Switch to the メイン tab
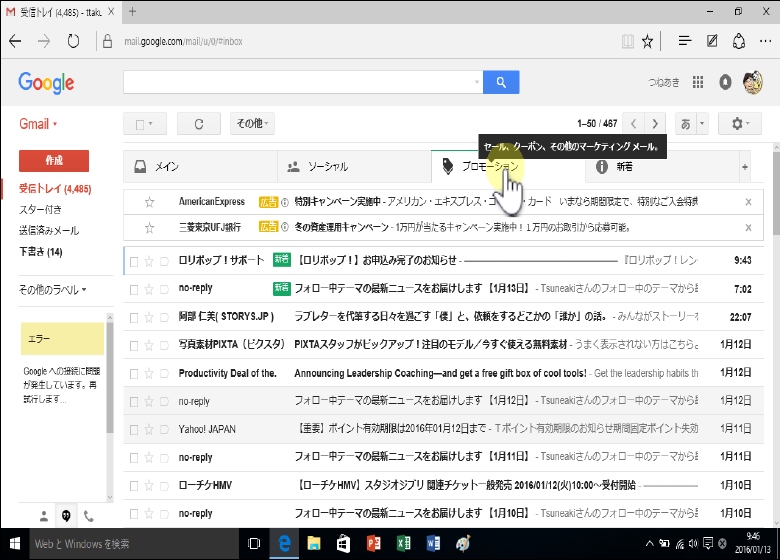The image size is (780, 560). (x=200, y=167)
